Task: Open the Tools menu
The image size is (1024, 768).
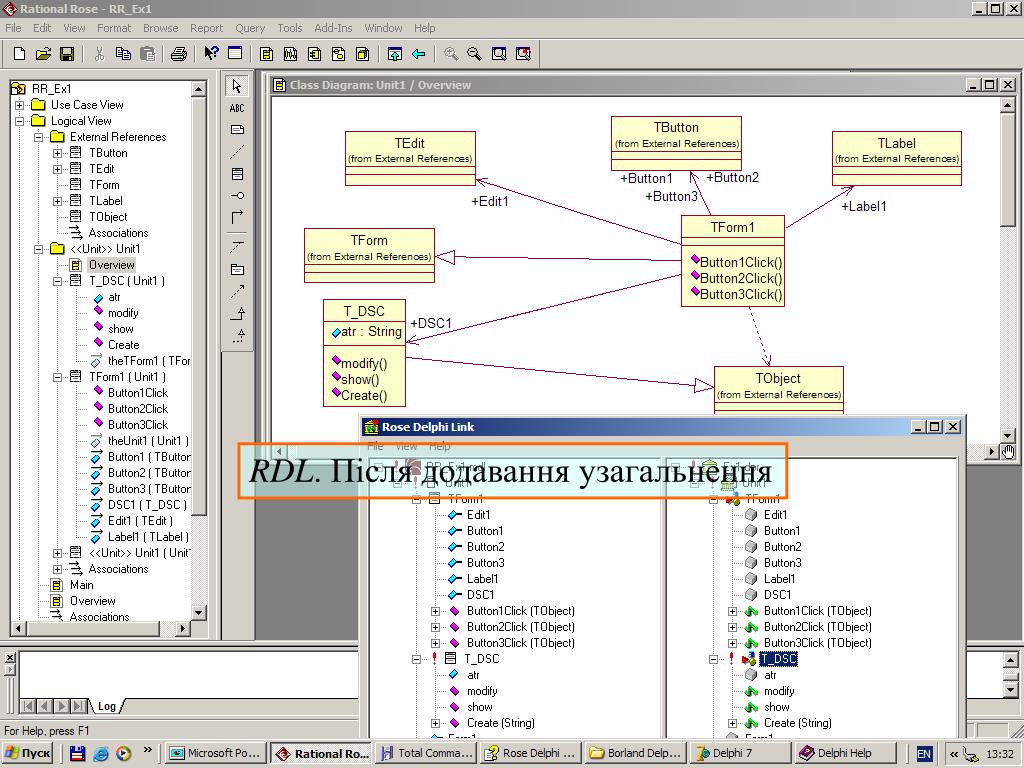Action: pos(289,28)
